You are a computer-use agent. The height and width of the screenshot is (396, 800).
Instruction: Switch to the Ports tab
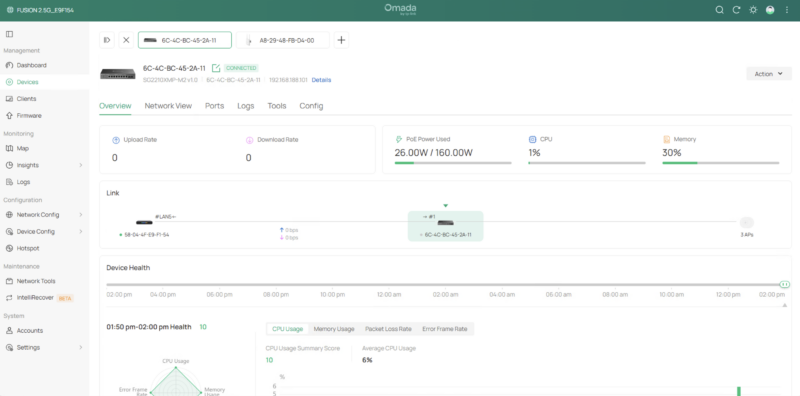[215, 106]
